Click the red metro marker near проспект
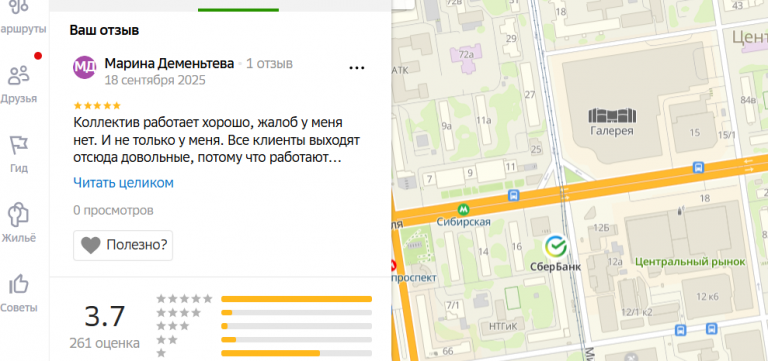 pos(393,266)
